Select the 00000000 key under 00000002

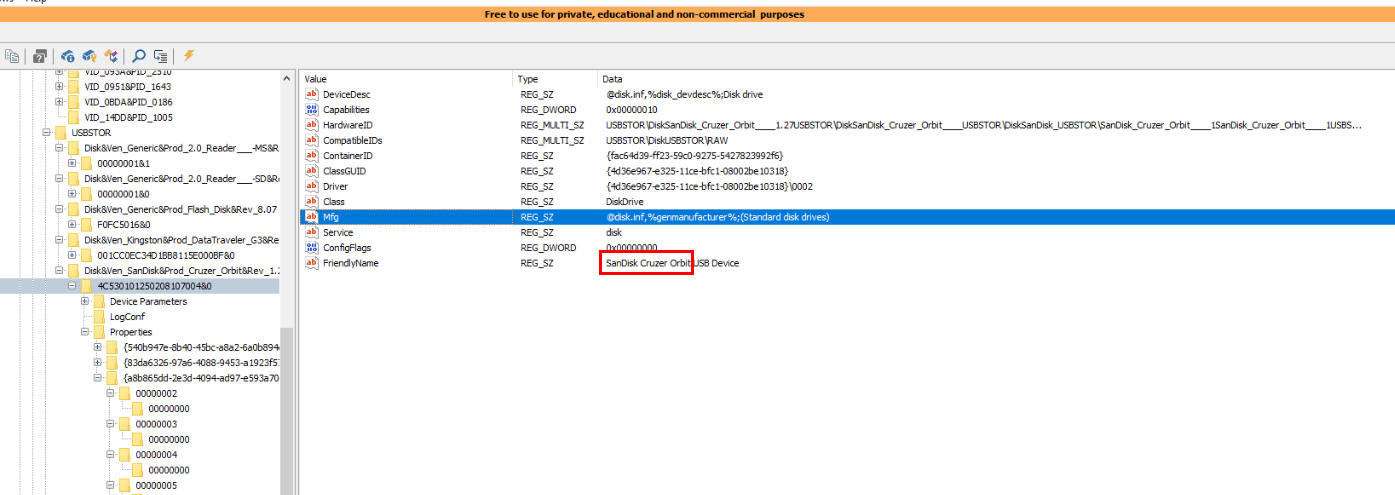tap(169, 409)
